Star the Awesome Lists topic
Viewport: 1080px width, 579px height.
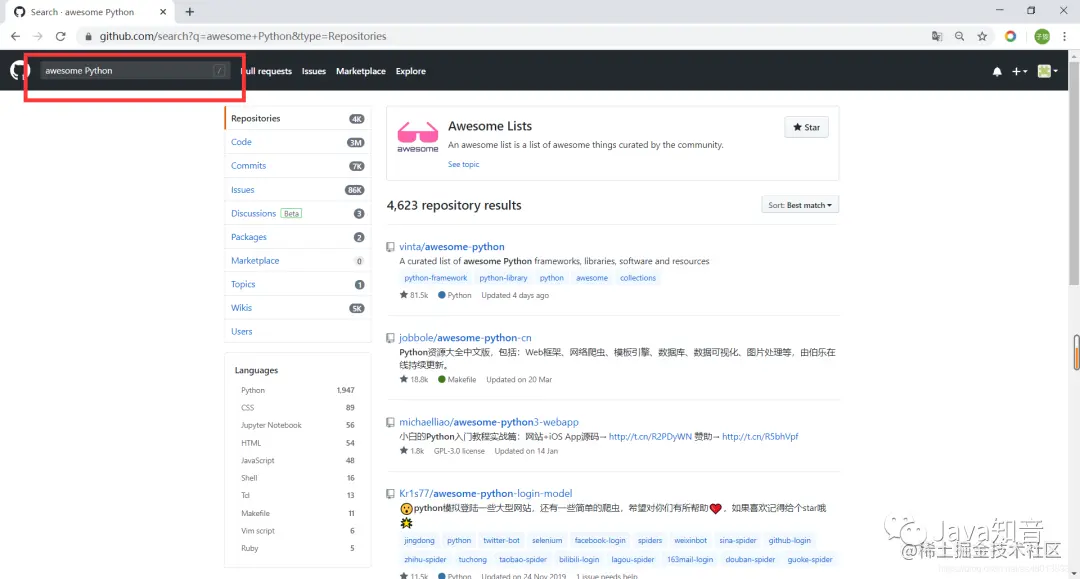pyautogui.click(x=806, y=127)
